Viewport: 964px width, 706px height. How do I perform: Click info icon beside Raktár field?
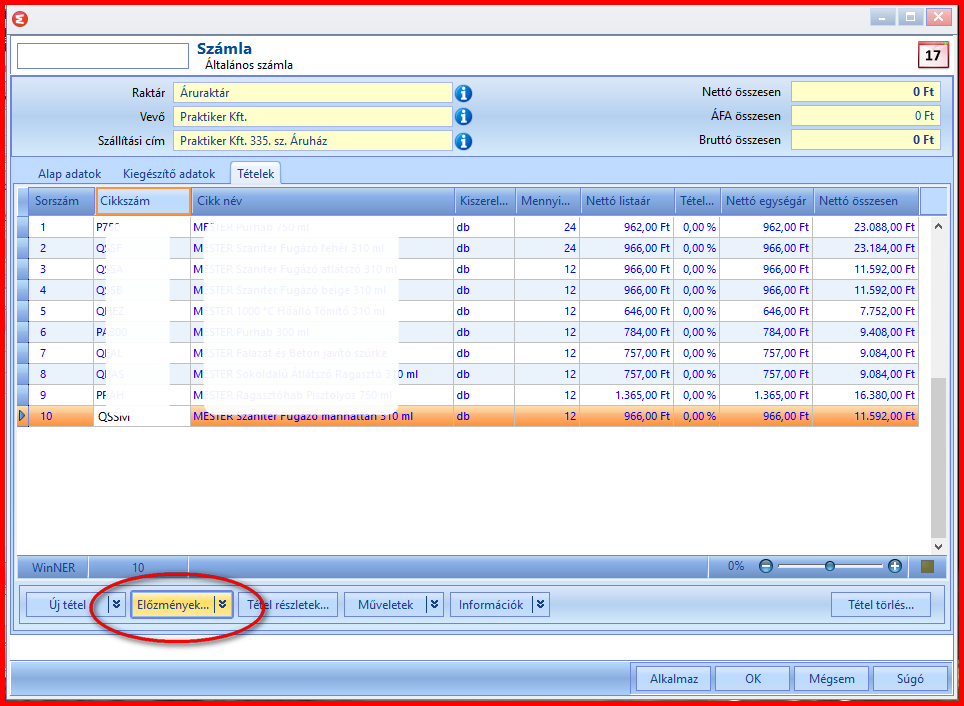(x=463, y=93)
